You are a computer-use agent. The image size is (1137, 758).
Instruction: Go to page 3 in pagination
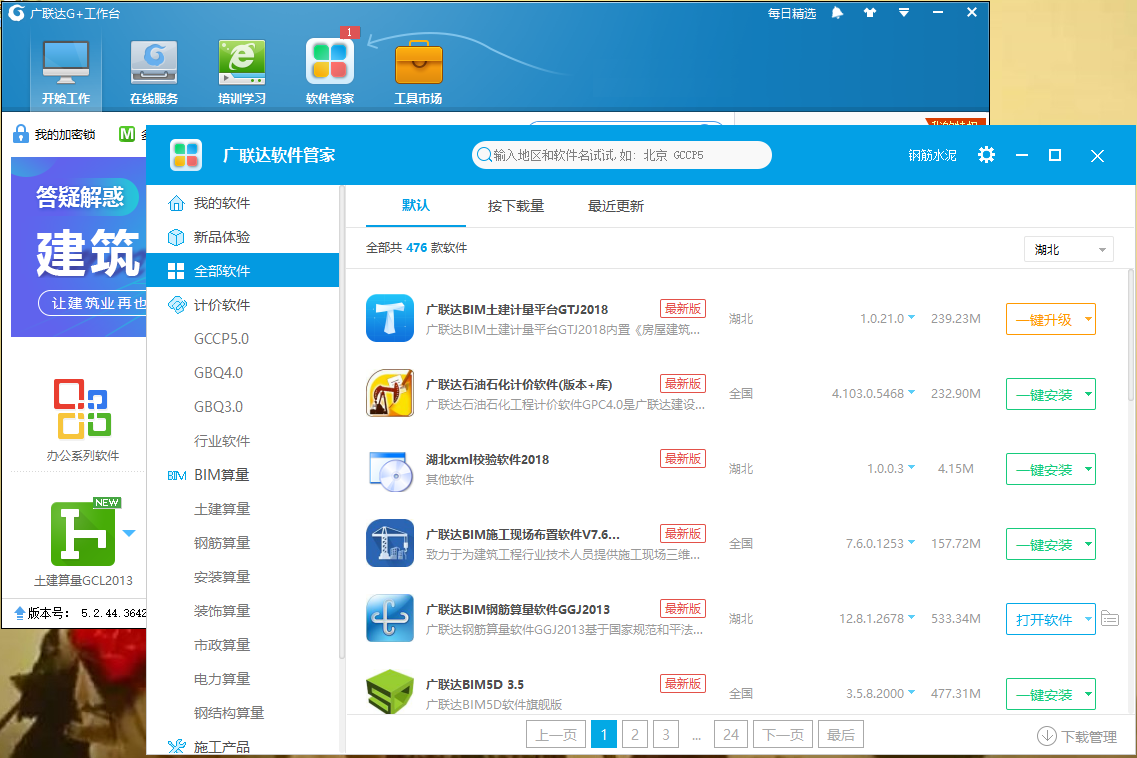[666, 735]
